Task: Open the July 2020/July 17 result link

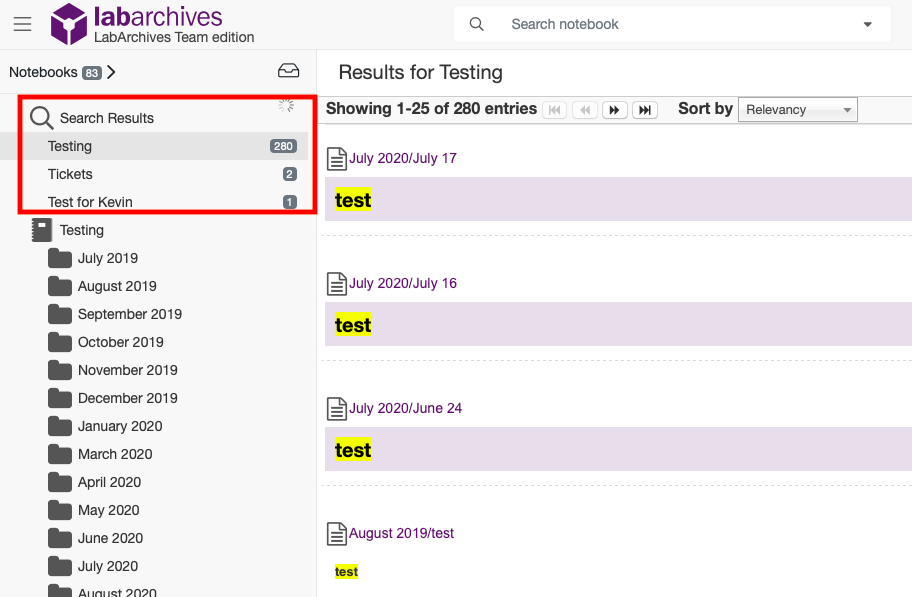Action: [402, 158]
